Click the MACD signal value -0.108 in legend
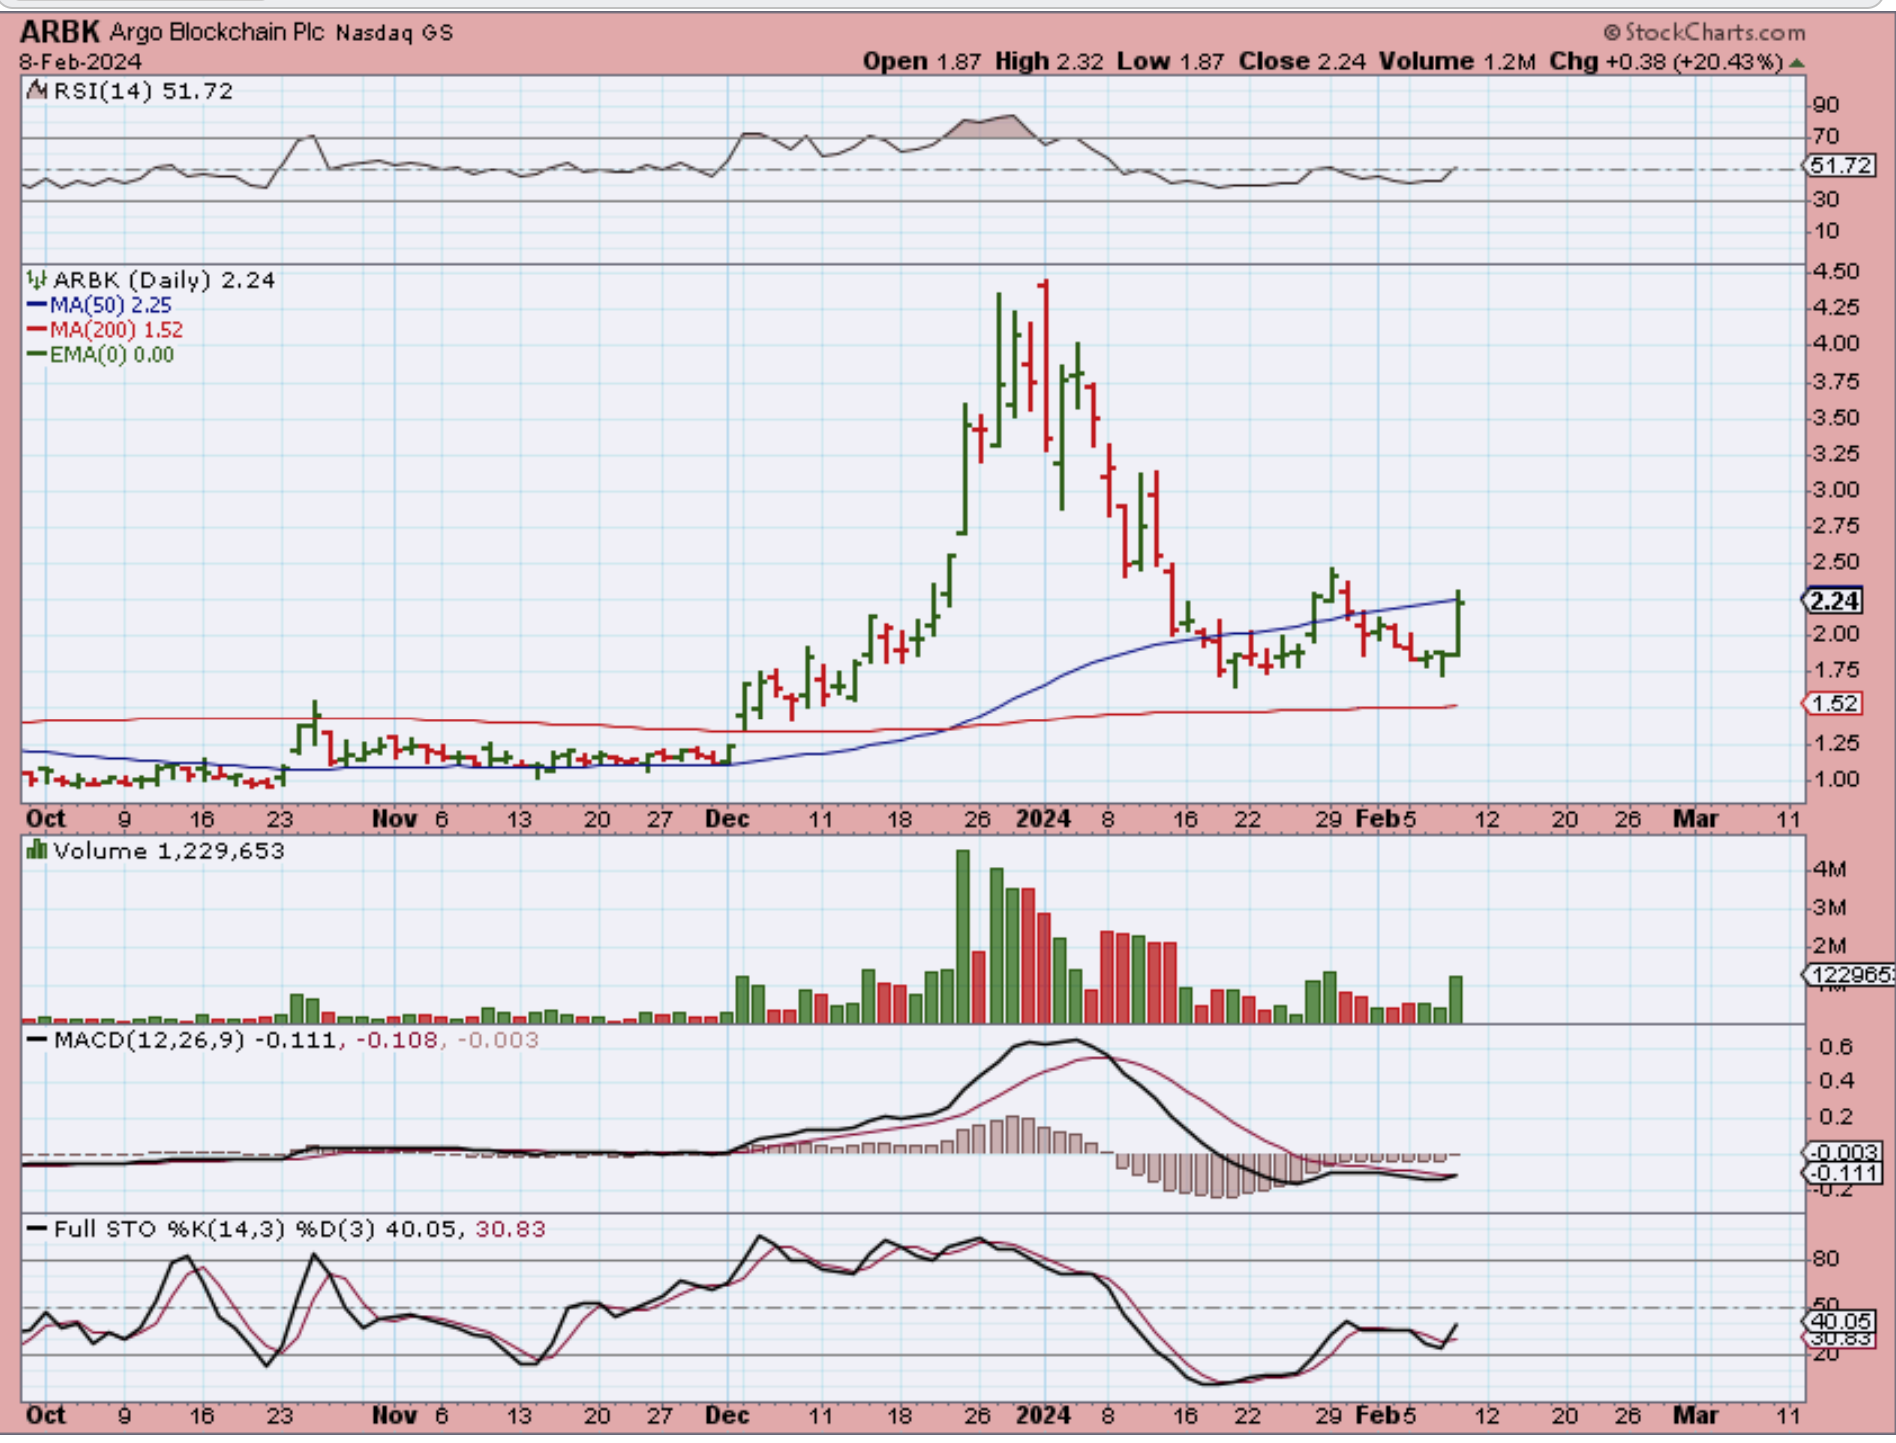Viewport: 1896px width, 1443px height. tap(397, 1040)
